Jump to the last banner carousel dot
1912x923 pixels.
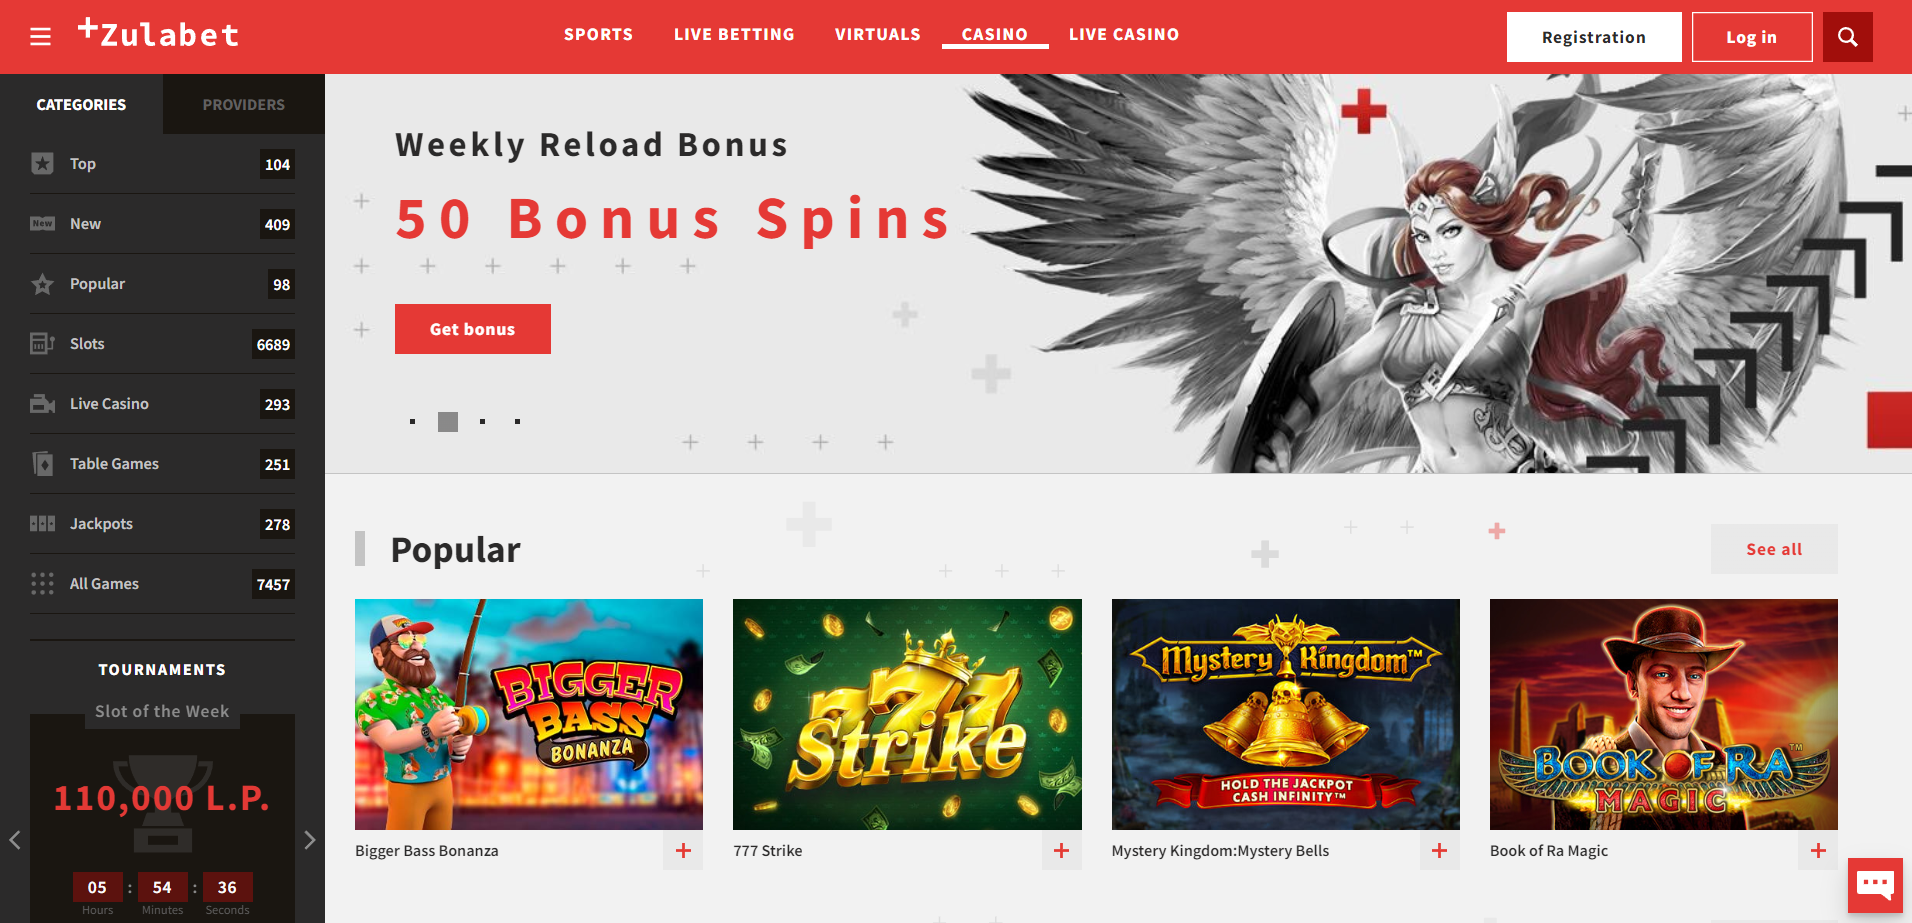point(517,422)
